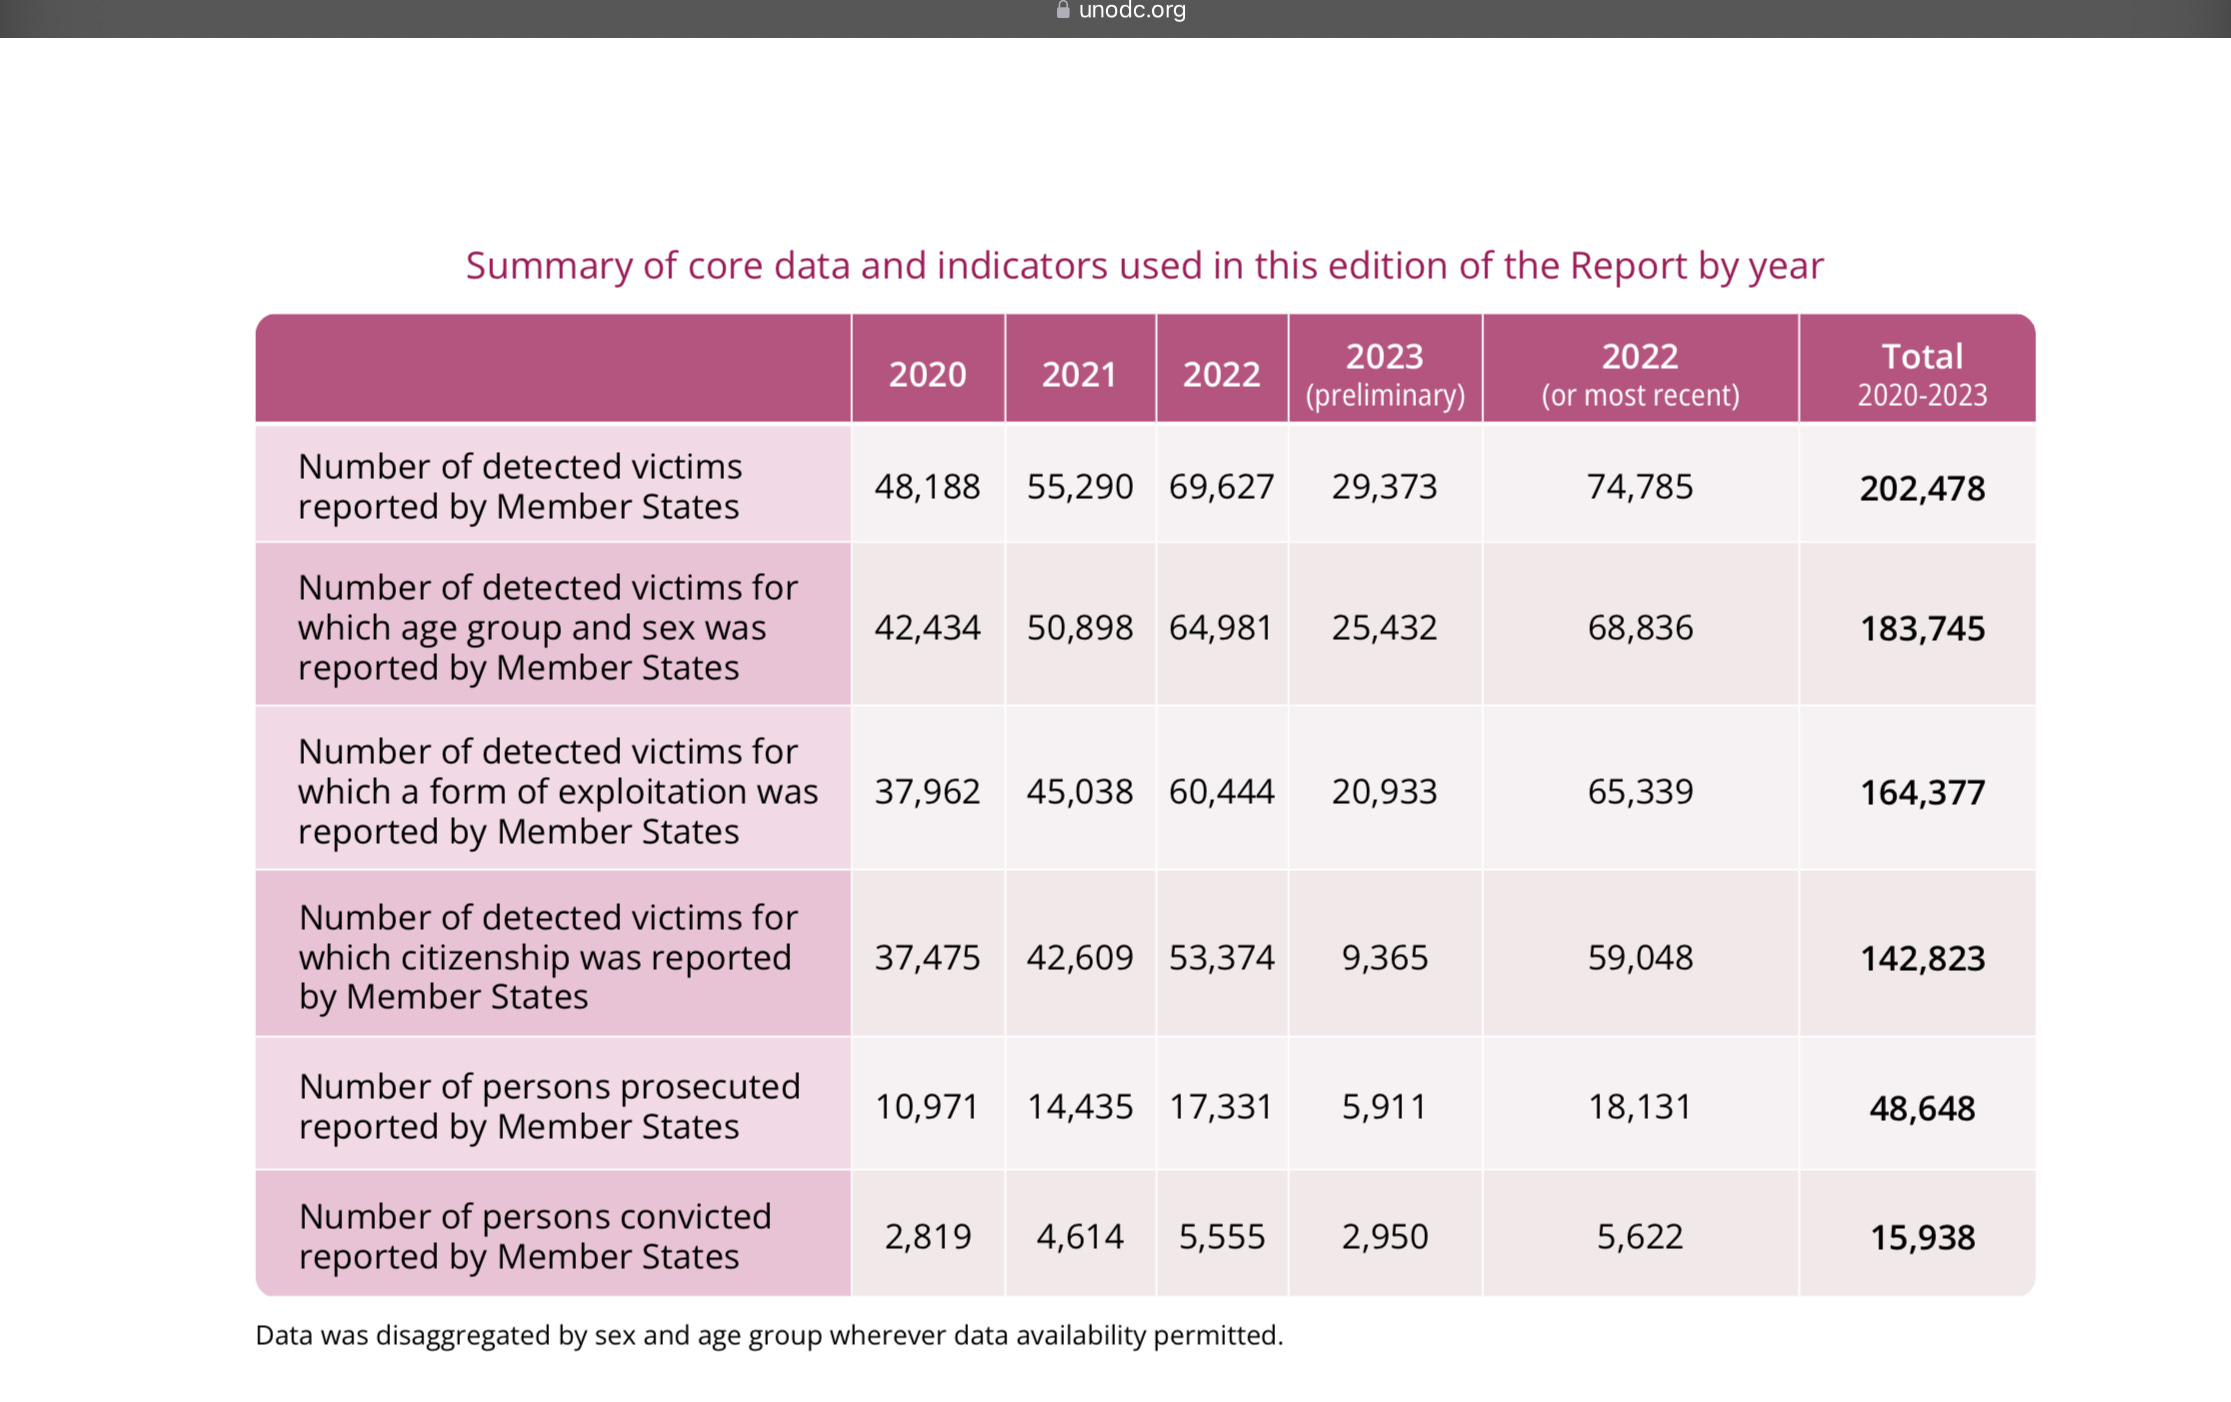Click the cell value 37,475

point(927,958)
